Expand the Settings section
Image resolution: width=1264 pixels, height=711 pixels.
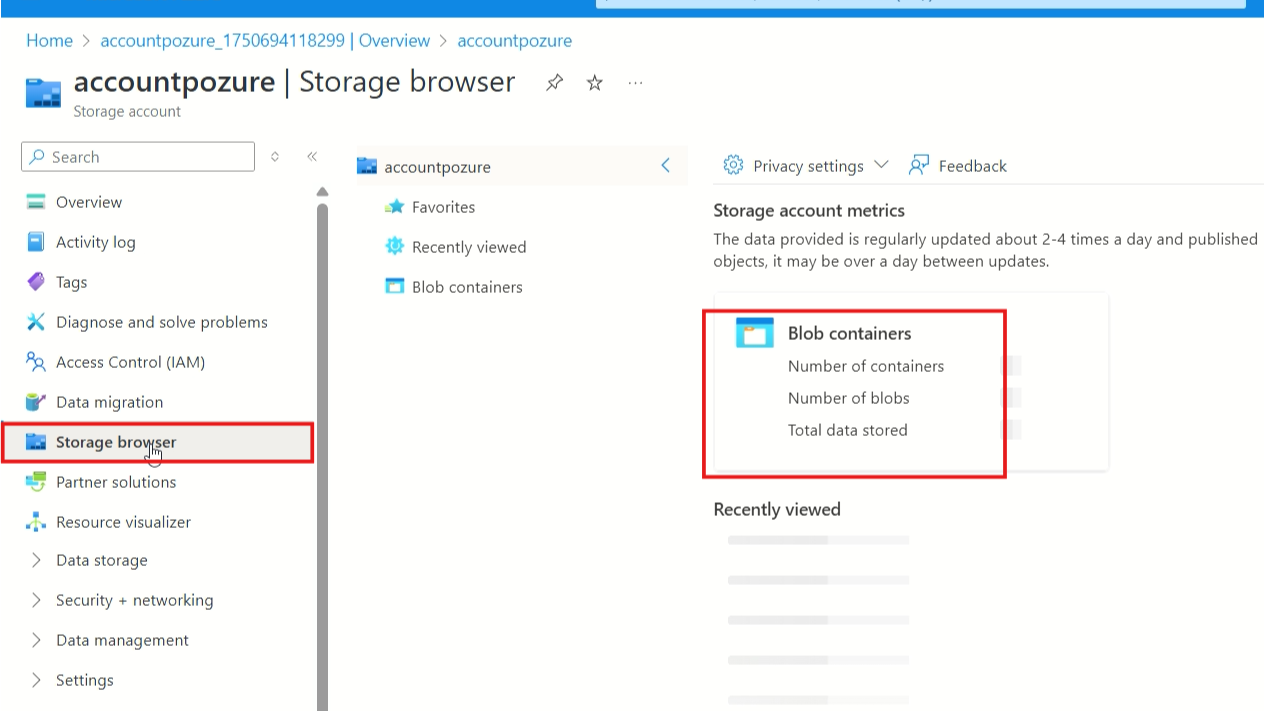click(37, 680)
